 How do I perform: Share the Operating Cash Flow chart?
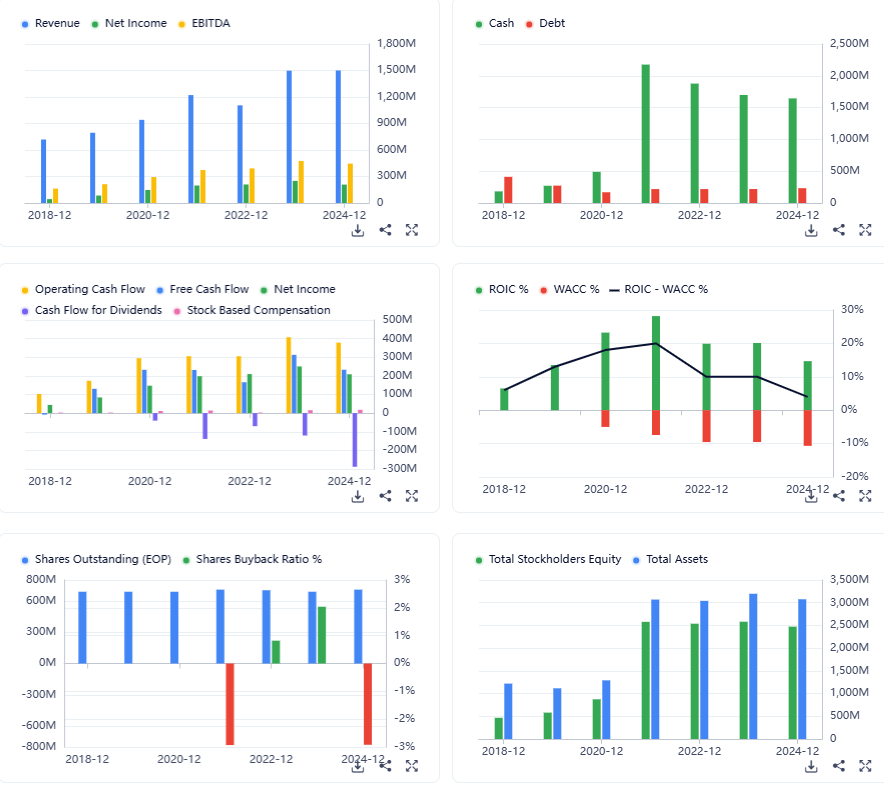pyautogui.click(x=385, y=496)
